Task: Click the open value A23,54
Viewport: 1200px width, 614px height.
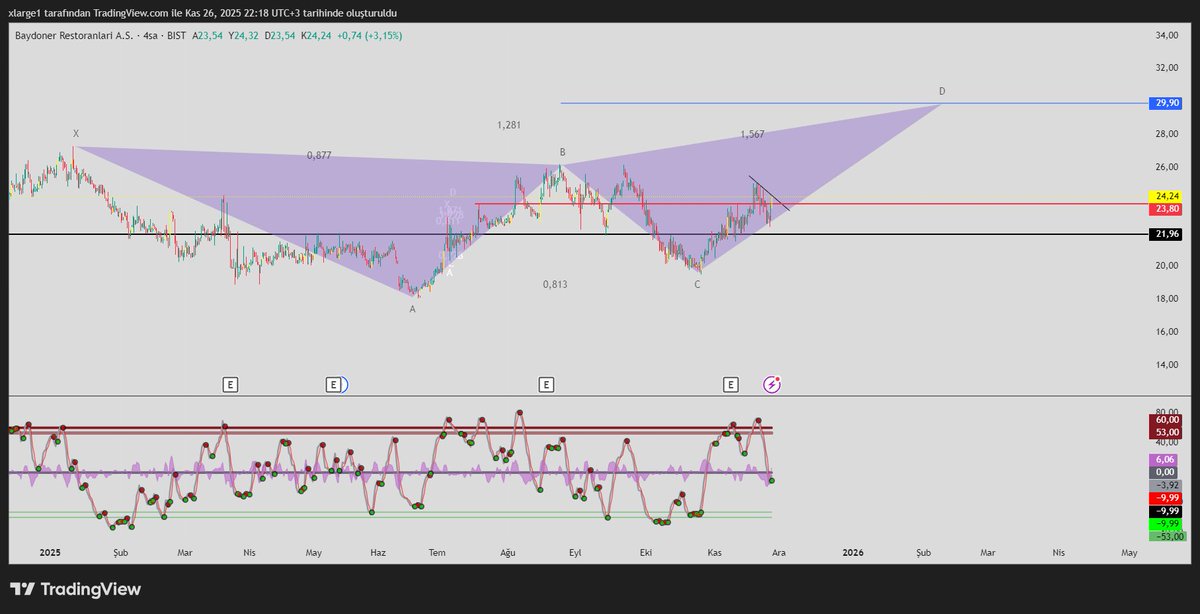Action: pos(207,36)
